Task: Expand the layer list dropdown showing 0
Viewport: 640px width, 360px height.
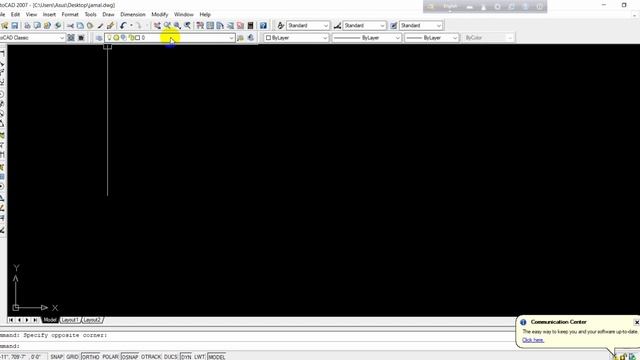Action: click(231, 38)
